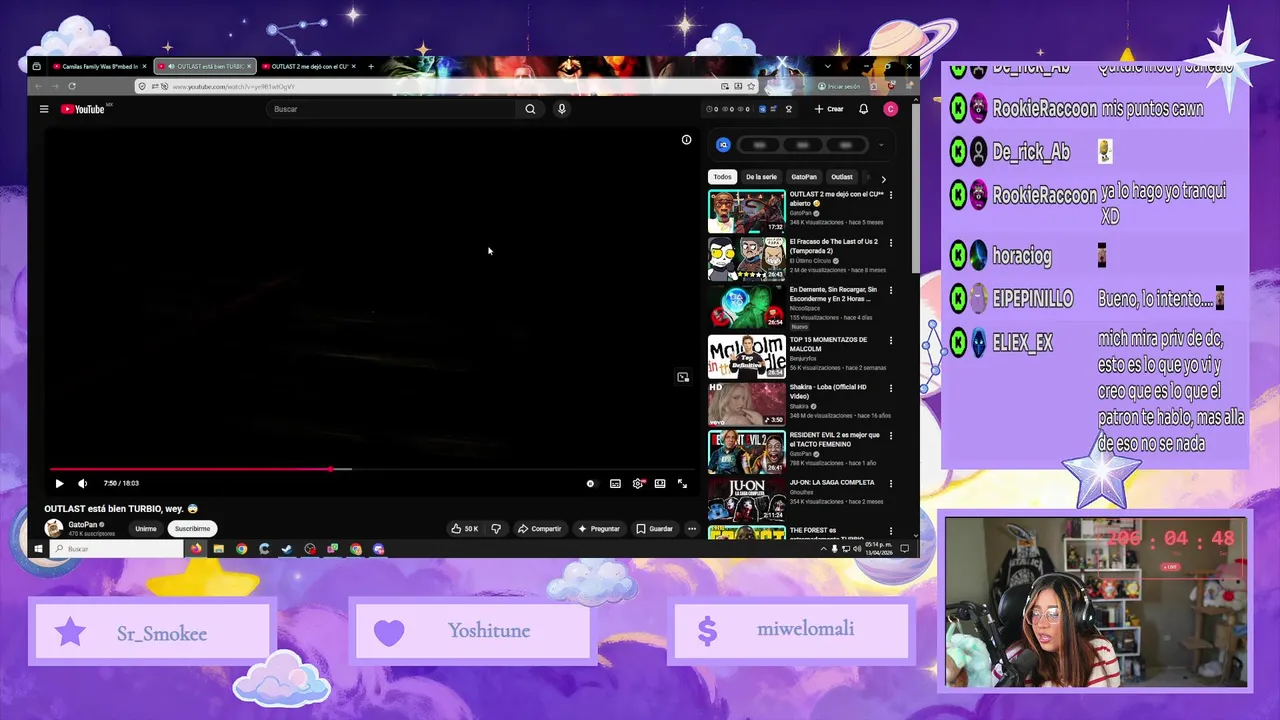Open the account avatar menu
The width and height of the screenshot is (1280, 720).
pos(890,109)
